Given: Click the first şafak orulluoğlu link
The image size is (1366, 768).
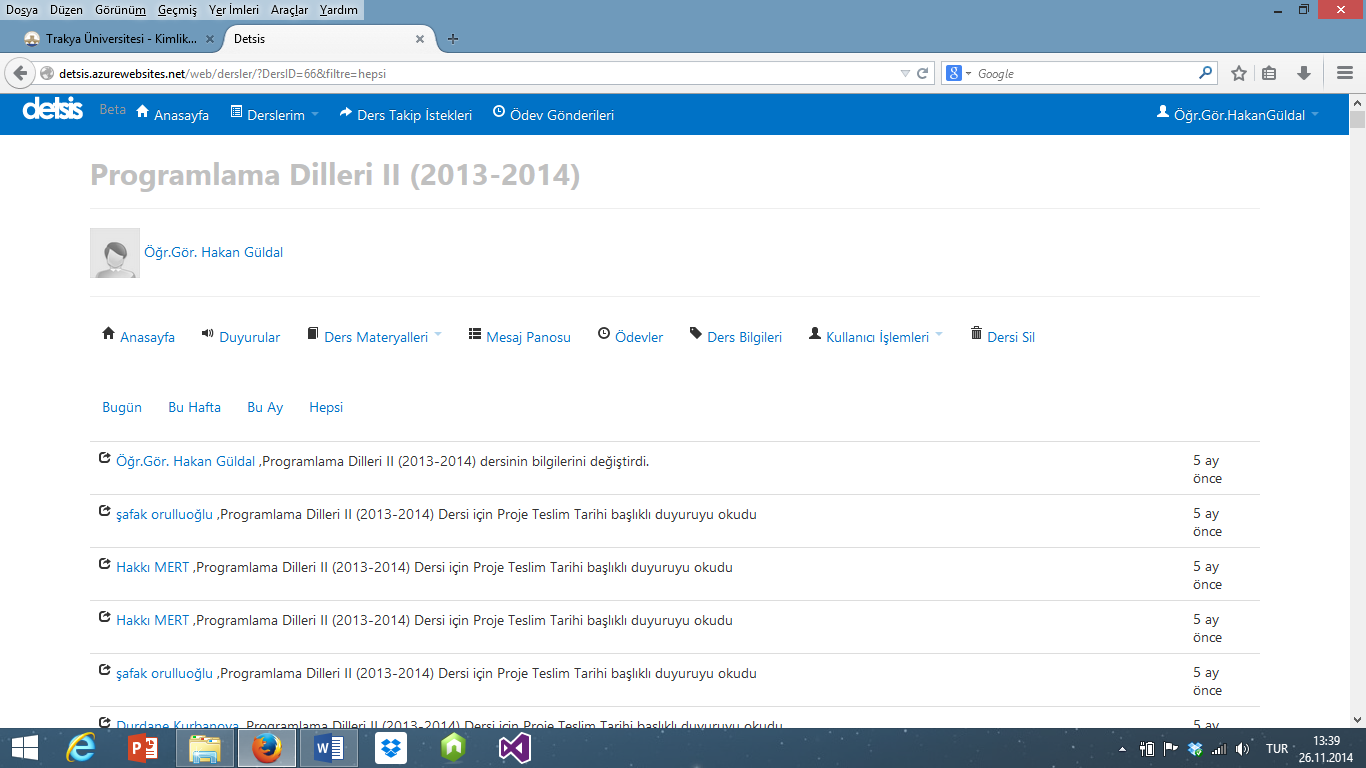Looking at the screenshot, I should [x=164, y=514].
